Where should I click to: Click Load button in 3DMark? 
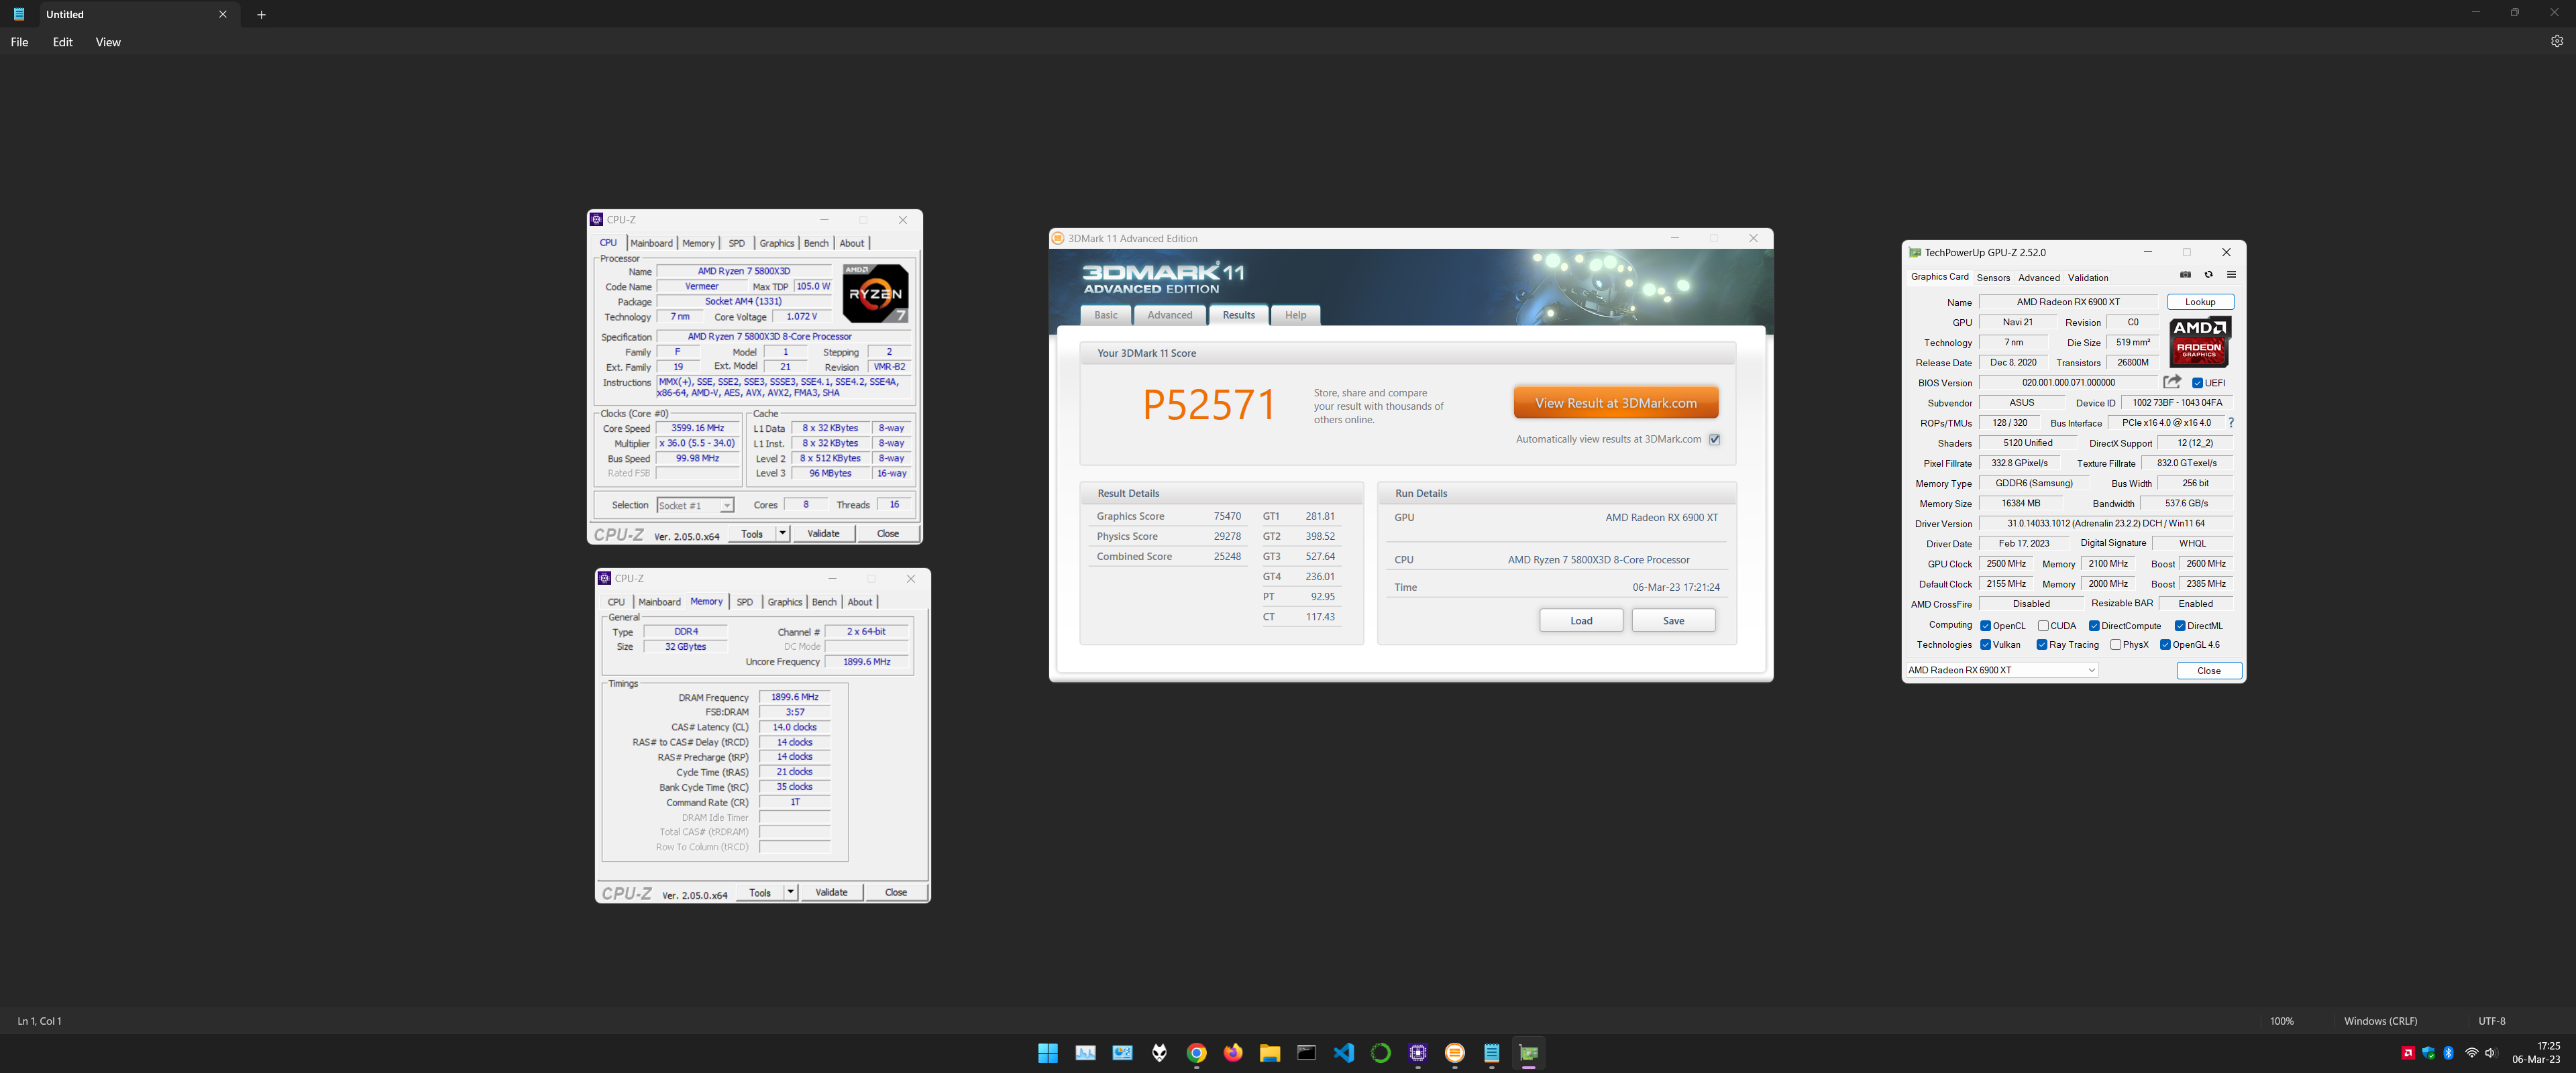click(1580, 620)
